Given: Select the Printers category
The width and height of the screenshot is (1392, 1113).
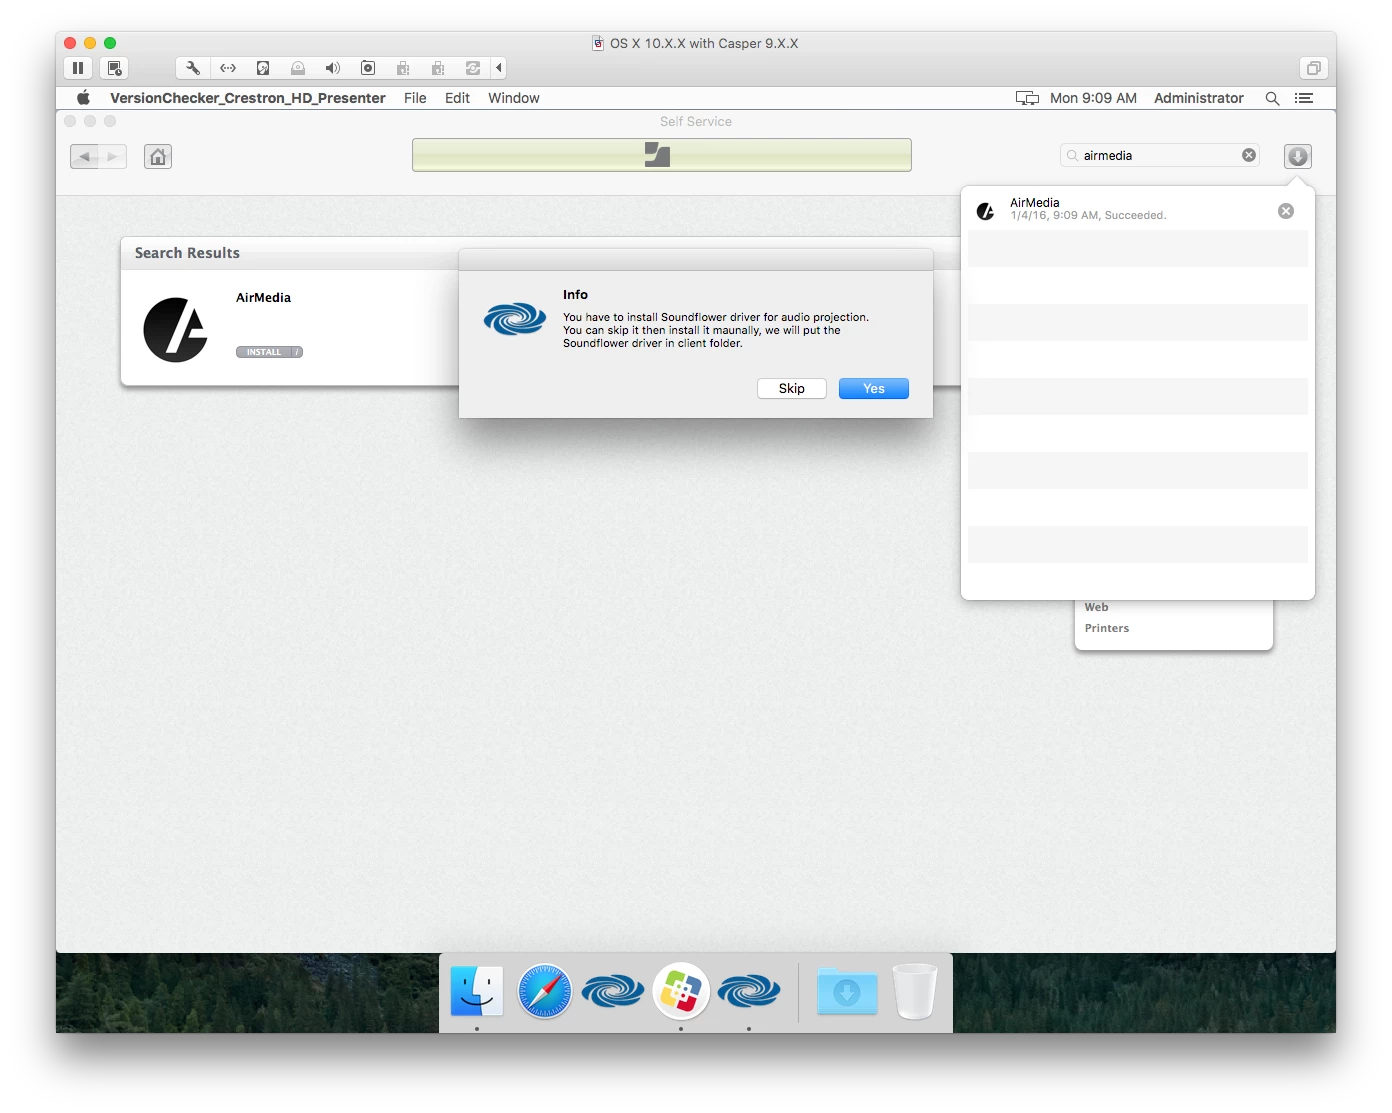Looking at the screenshot, I should tap(1106, 628).
